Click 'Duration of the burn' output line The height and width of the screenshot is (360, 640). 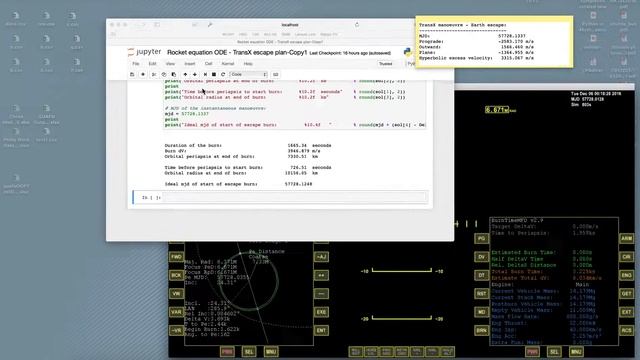click(248, 145)
